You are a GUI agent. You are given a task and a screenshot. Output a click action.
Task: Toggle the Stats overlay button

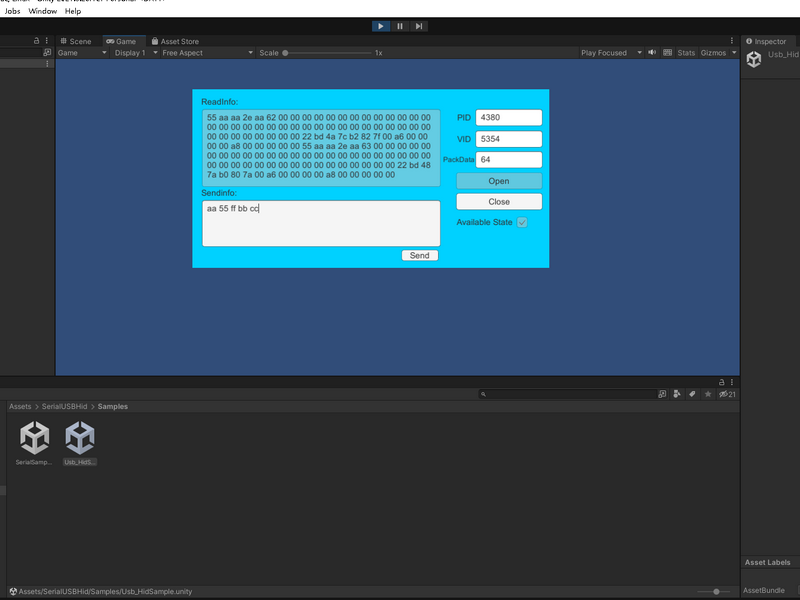(x=686, y=53)
